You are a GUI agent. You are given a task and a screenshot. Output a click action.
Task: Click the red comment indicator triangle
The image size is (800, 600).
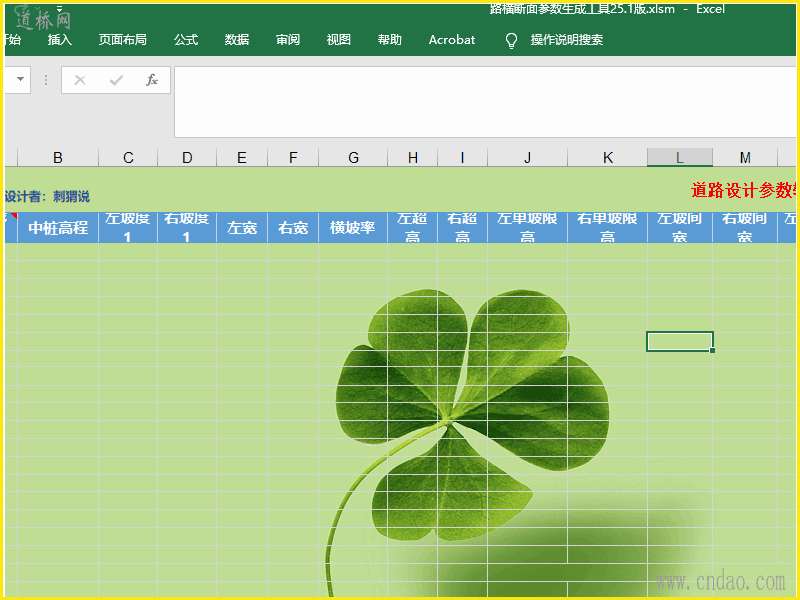14,216
